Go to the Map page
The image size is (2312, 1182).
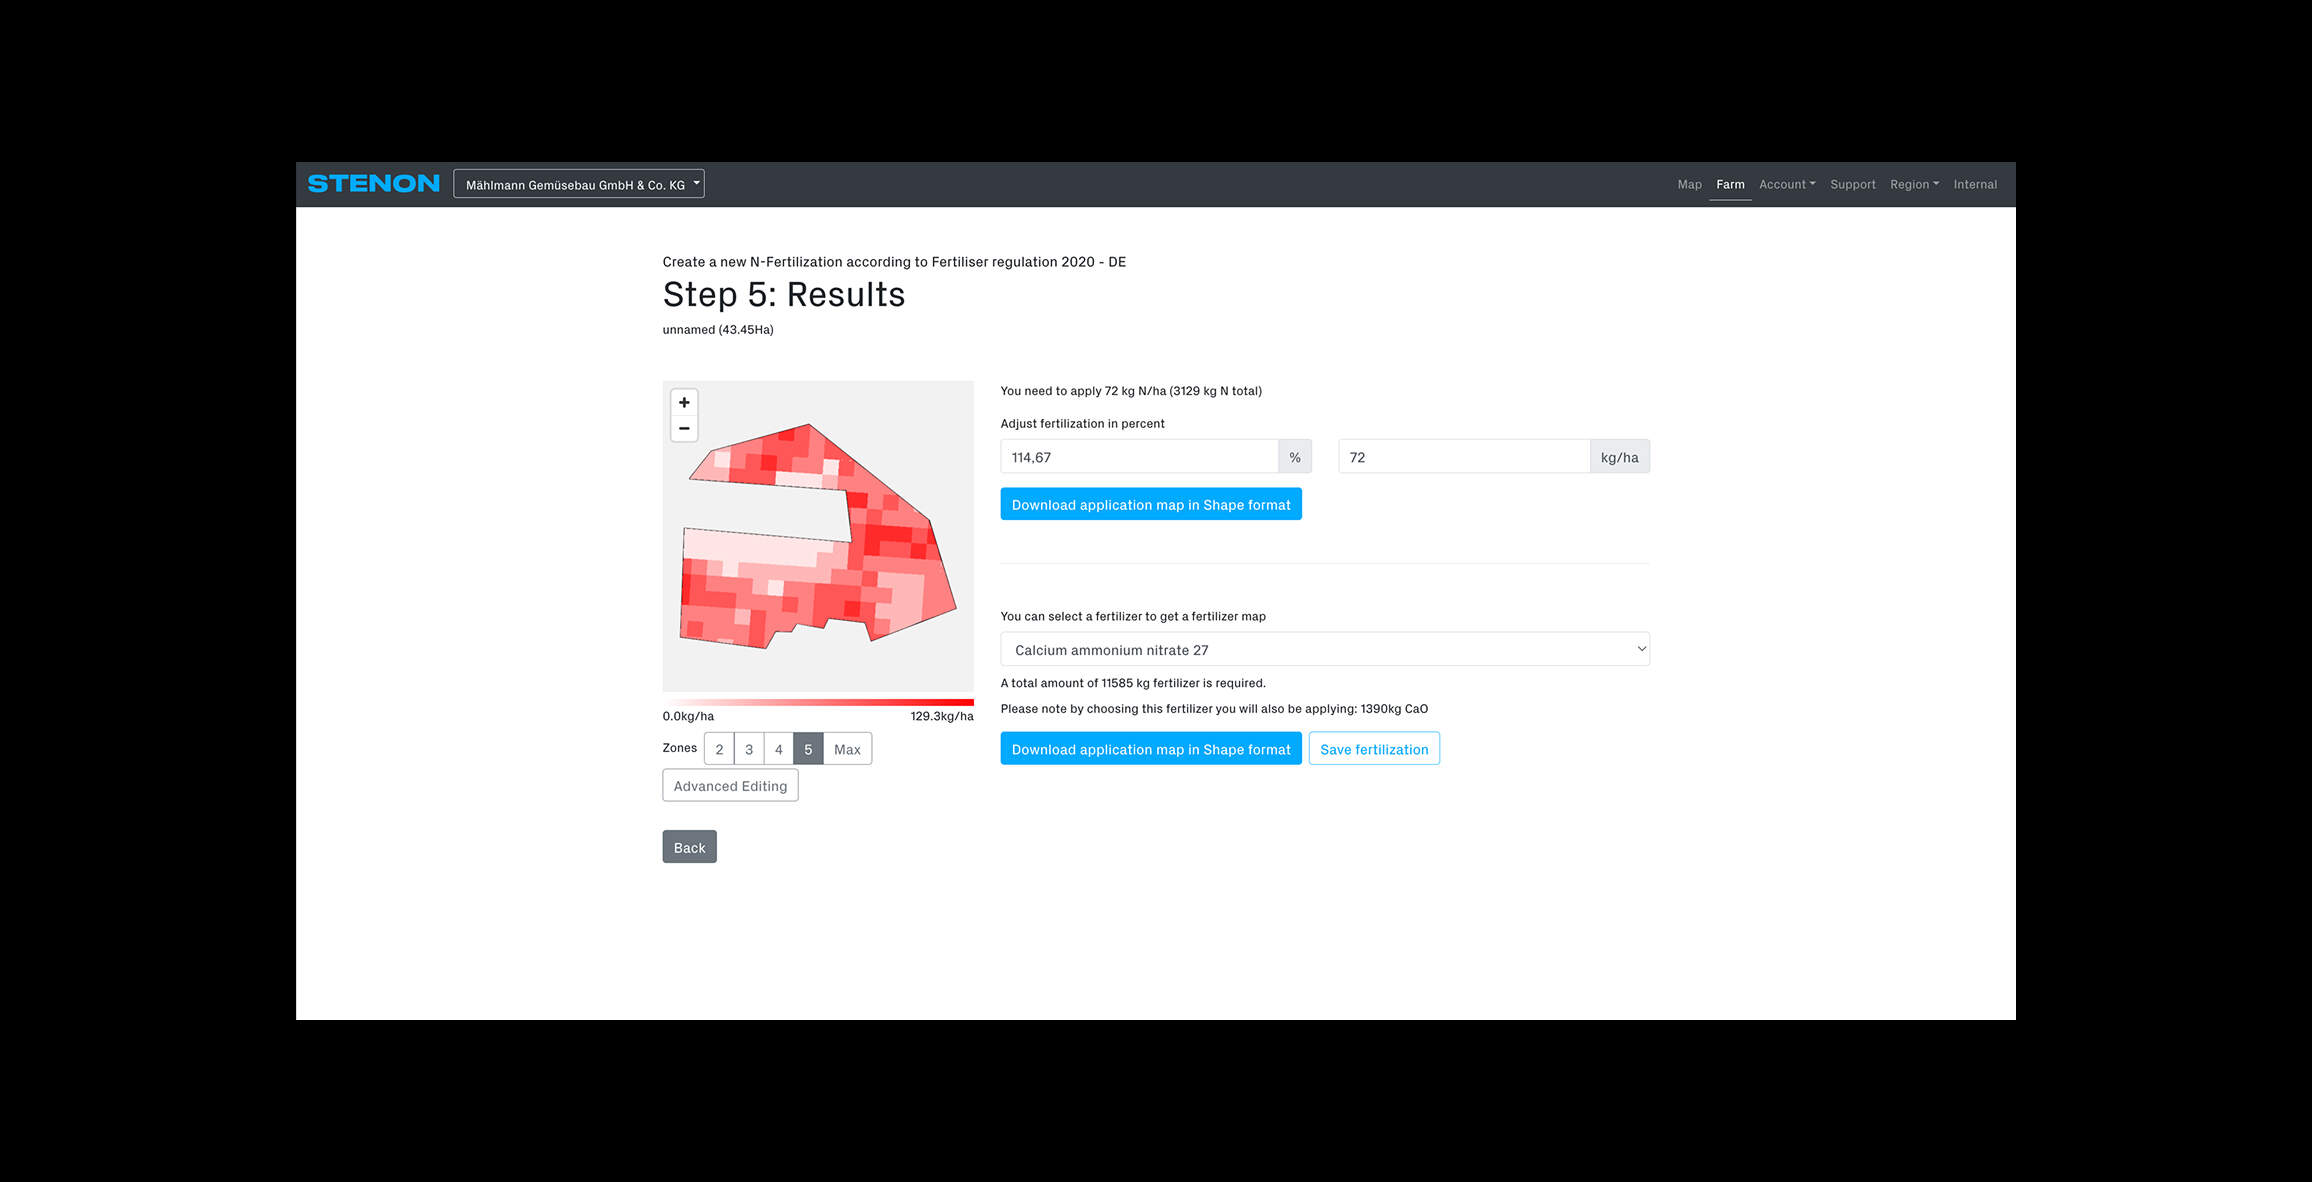tap(1689, 184)
